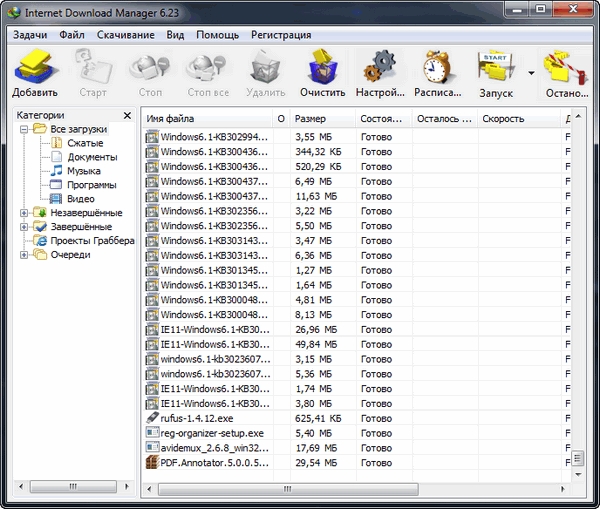The width and height of the screenshot is (600, 509).
Task: Open the Помощь menu
Action: [x=217, y=35]
